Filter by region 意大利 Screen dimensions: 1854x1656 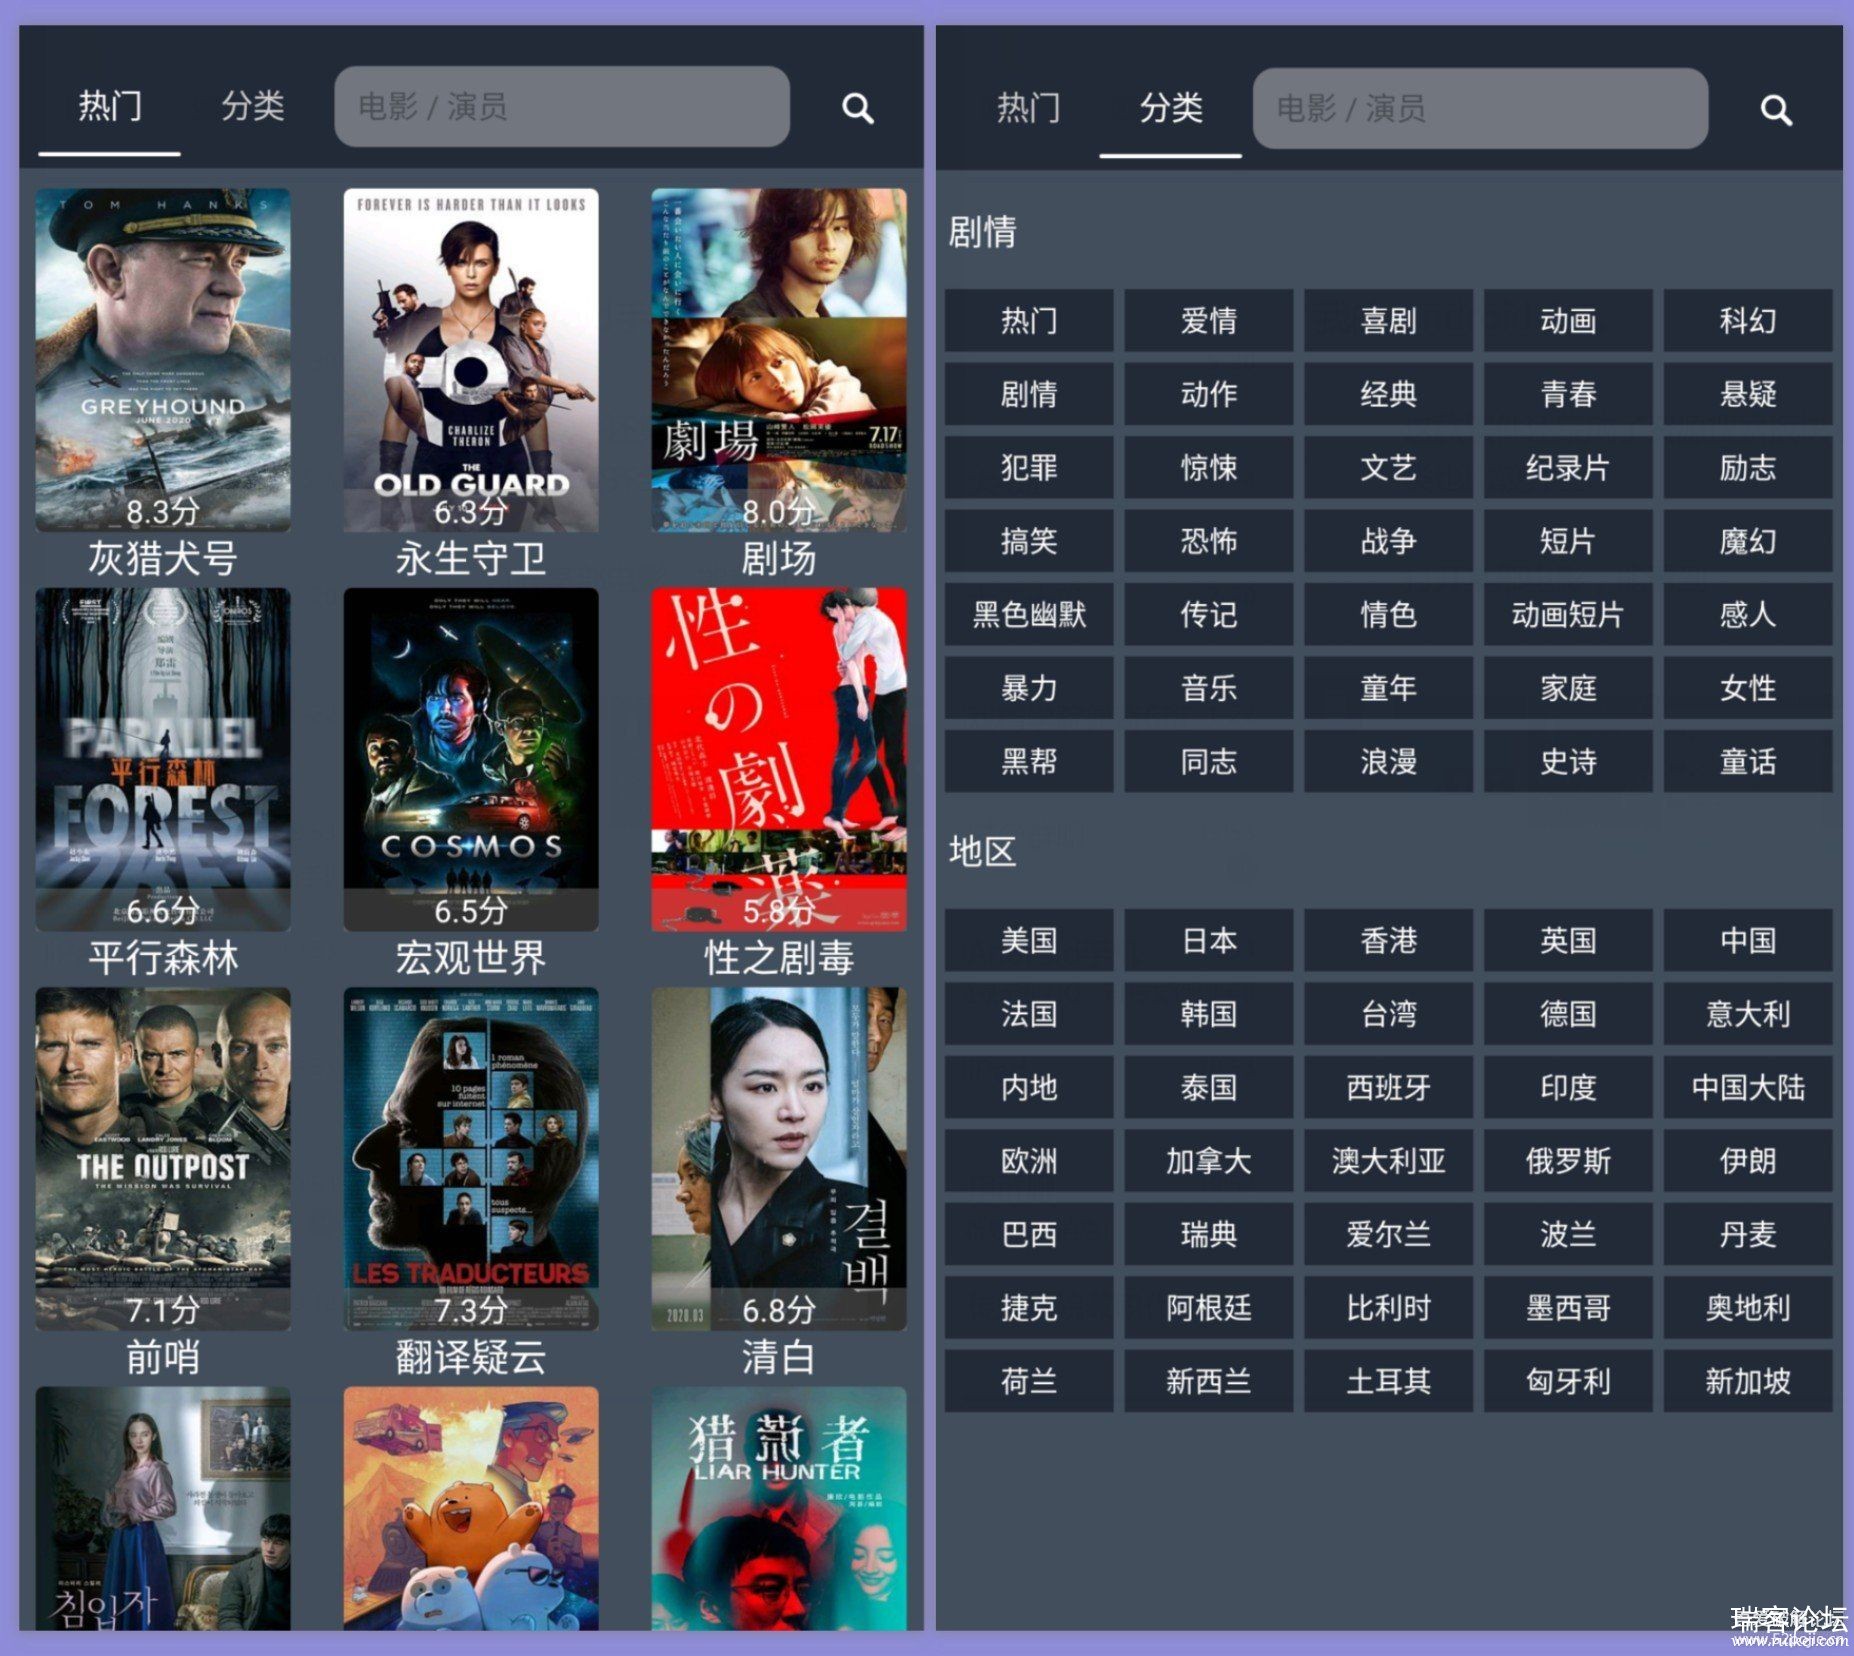(1748, 1014)
